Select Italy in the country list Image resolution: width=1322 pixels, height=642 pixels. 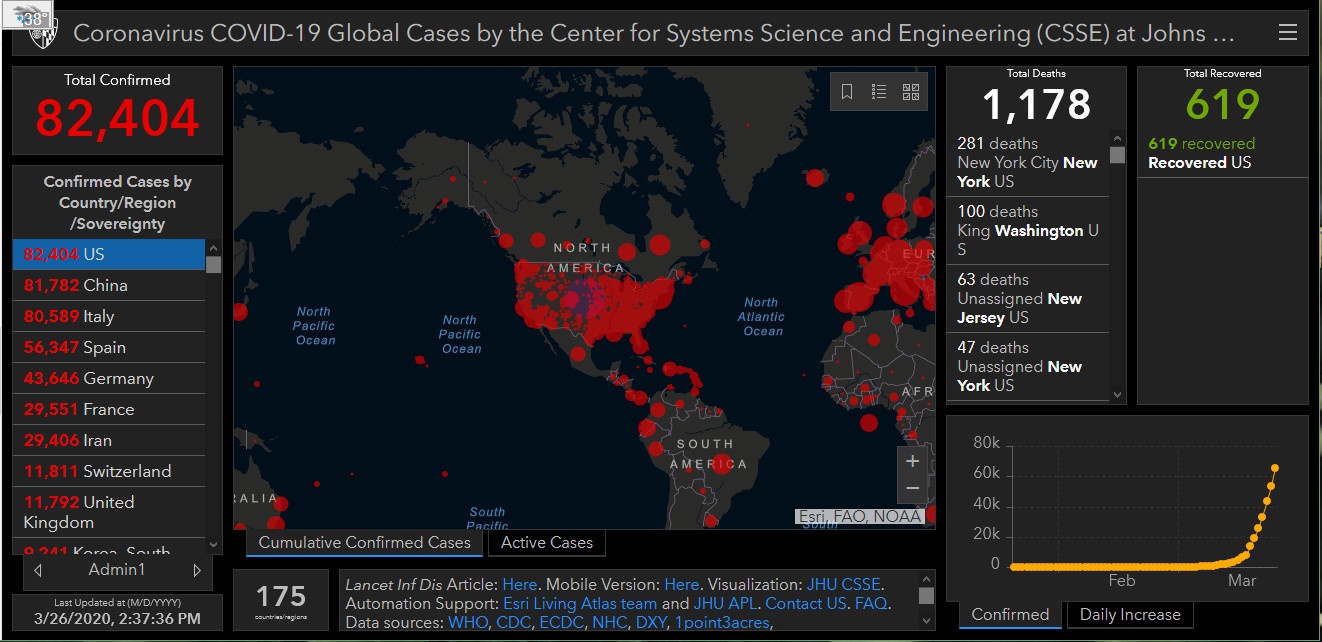coord(109,317)
